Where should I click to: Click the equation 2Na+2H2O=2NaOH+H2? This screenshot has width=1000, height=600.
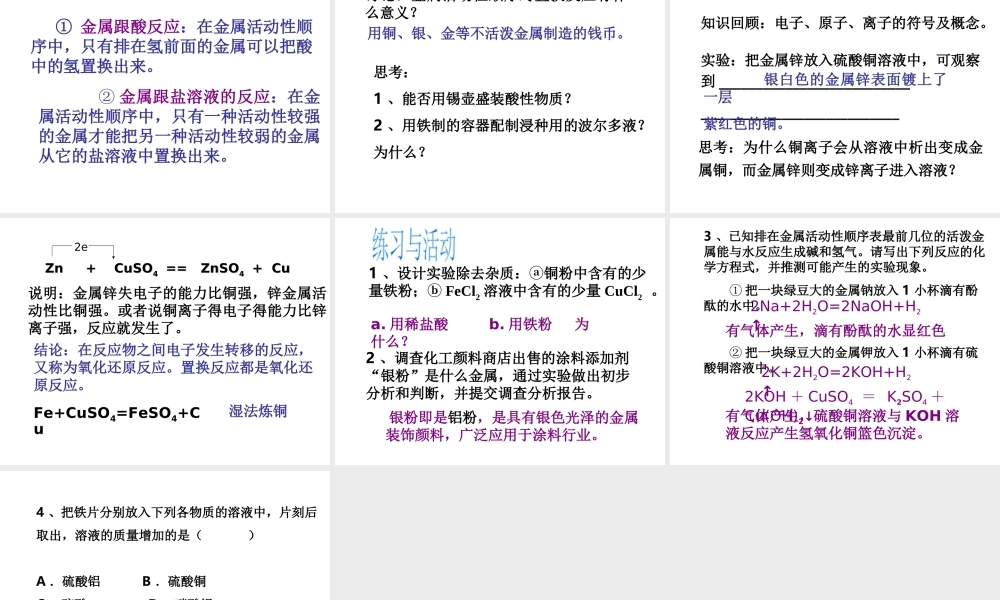tap(835, 307)
